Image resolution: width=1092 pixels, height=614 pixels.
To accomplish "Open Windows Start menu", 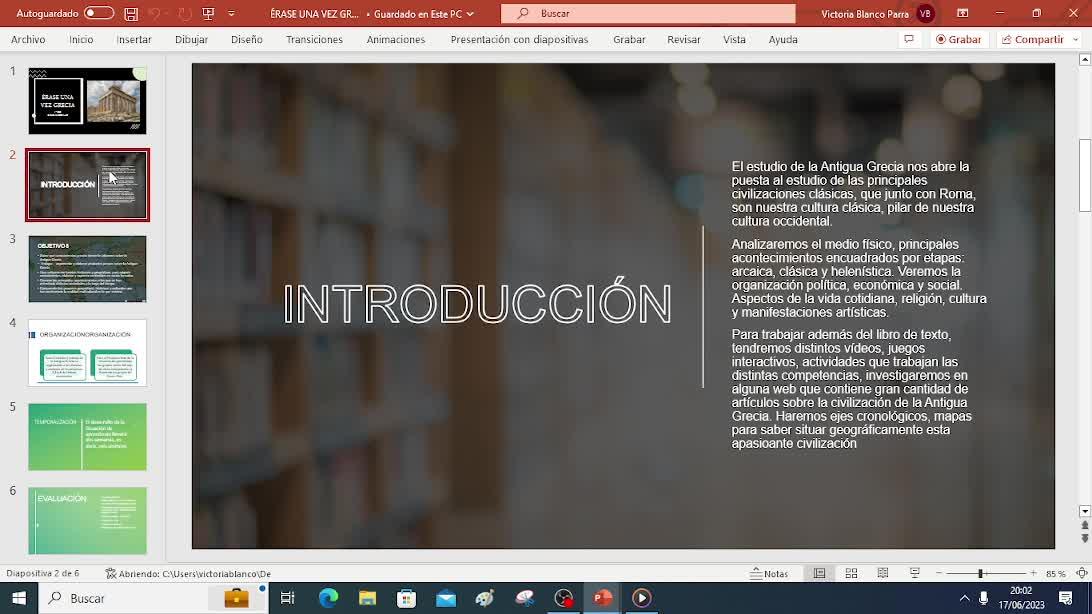I will click(19, 598).
